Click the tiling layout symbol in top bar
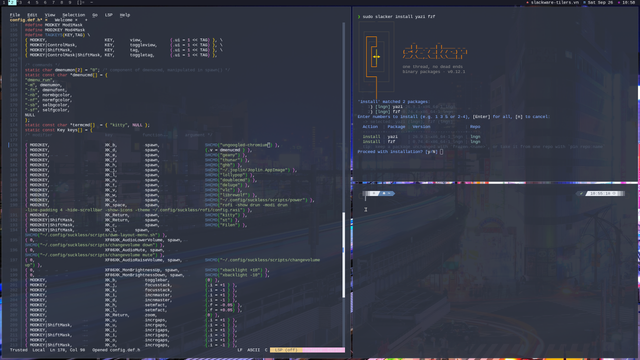This screenshot has width=640, height=360. pyautogui.click(x=80, y=2)
